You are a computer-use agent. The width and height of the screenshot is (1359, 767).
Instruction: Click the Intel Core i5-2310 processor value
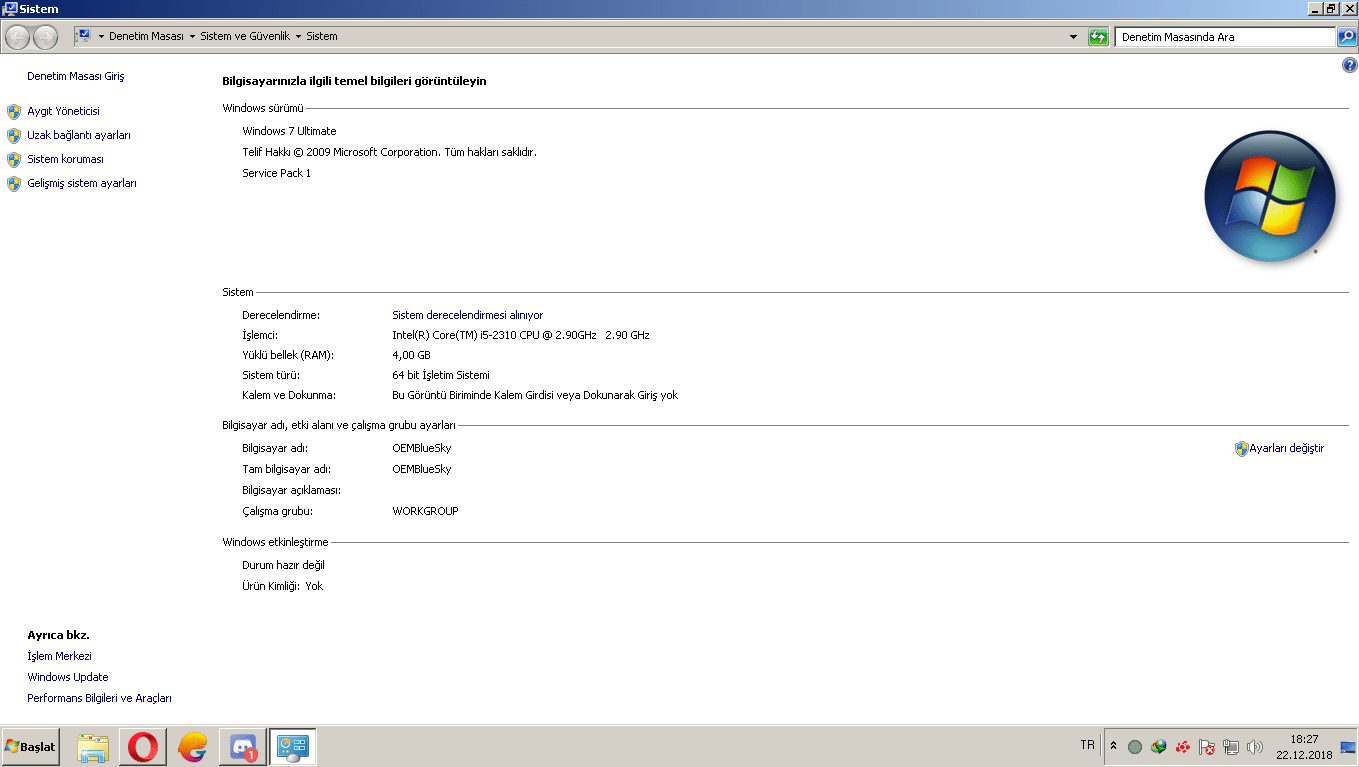[521, 335]
